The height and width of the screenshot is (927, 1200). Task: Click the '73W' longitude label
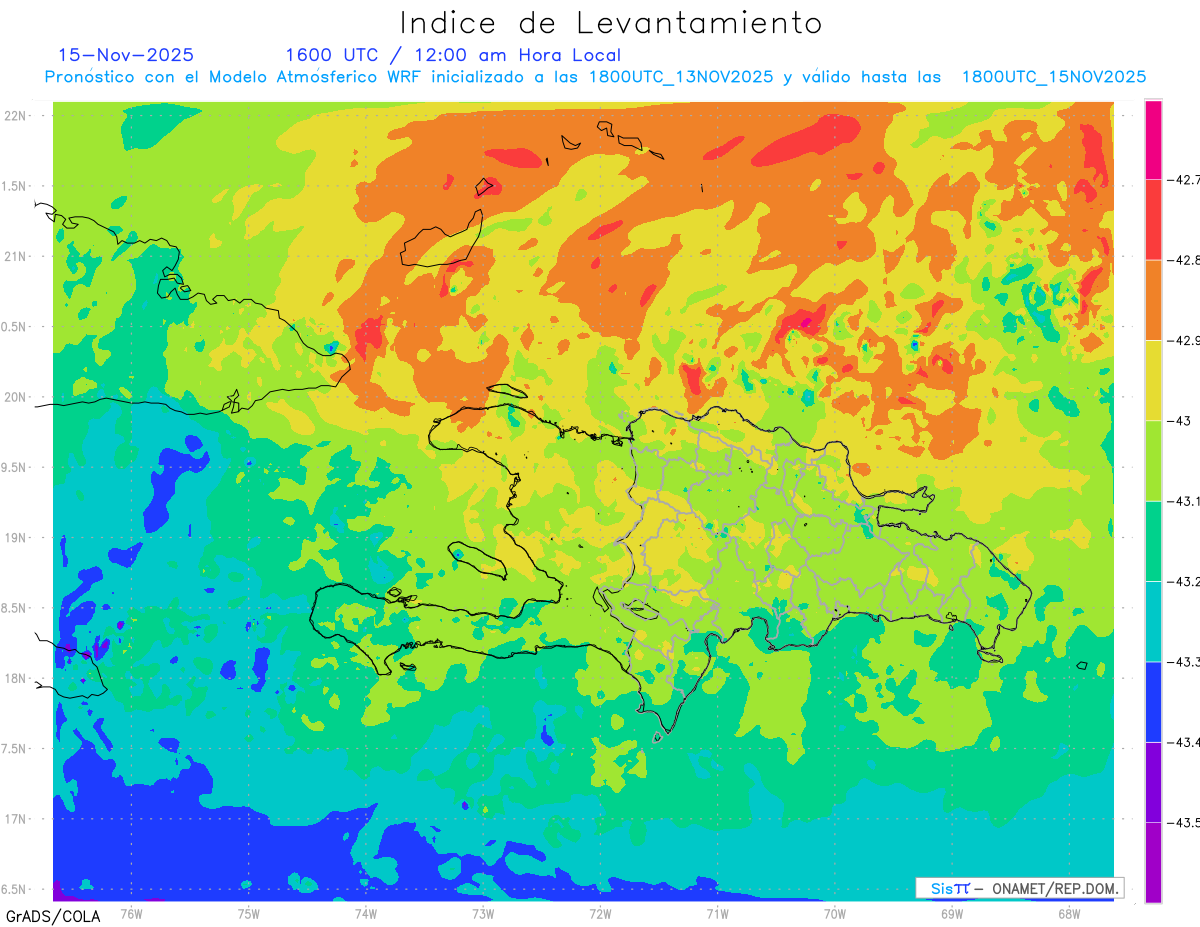click(483, 913)
